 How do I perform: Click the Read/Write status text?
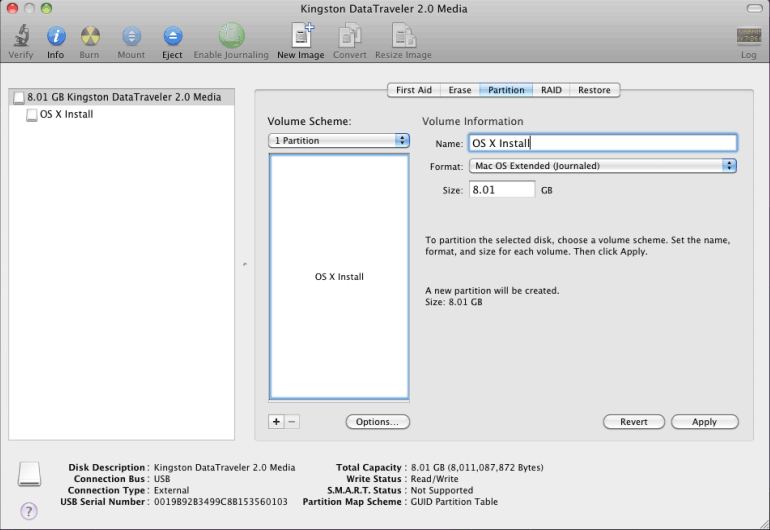(x=434, y=478)
